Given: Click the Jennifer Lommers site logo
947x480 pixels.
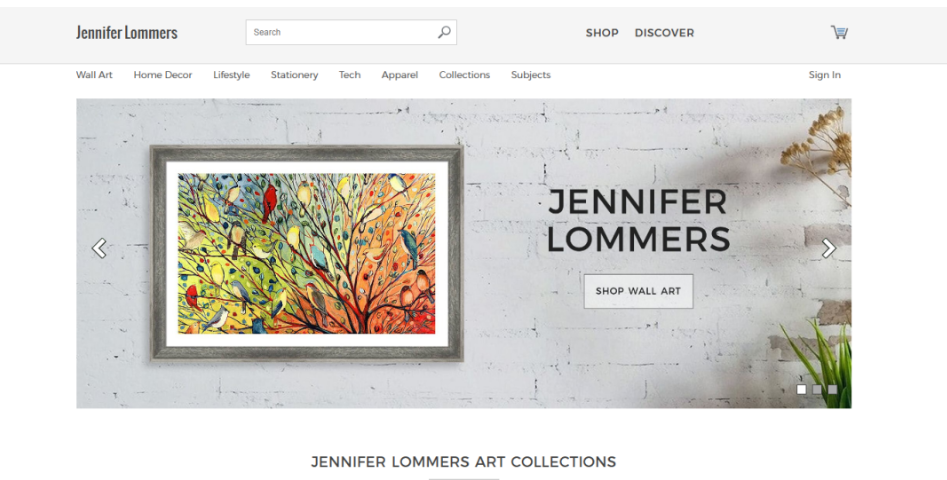Looking at the screenshot, I should [127, 33].
